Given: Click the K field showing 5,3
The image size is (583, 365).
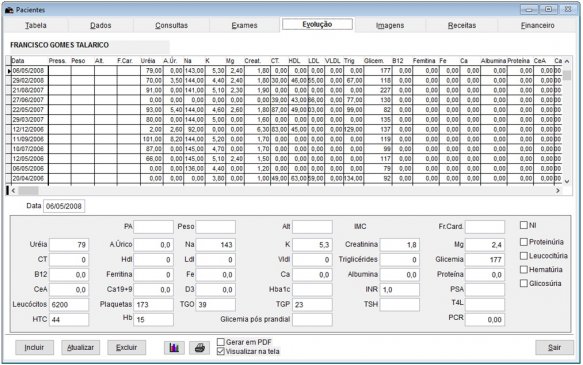Looking at the screenshot, I should point(312,245).
